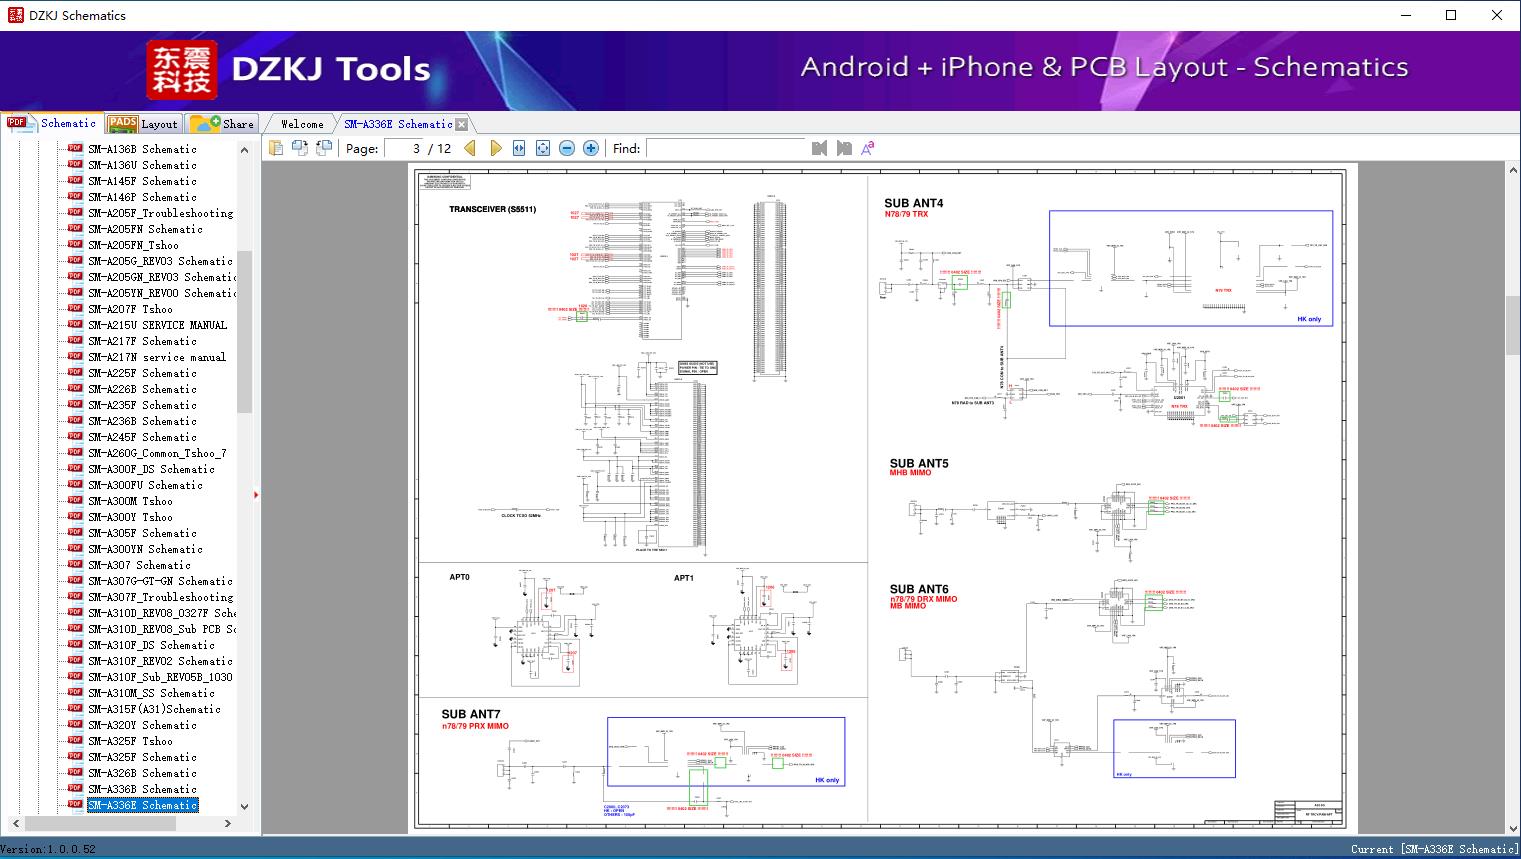Click the Find search field
This screenshot has width=1521, height=859.
[x=725, y=148]
